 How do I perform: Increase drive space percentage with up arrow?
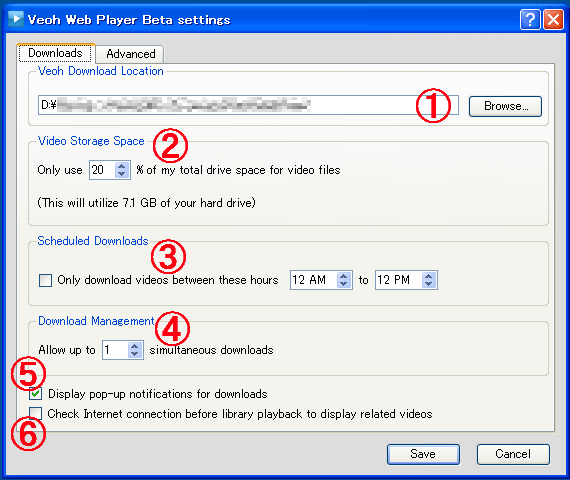click(122, 166)
